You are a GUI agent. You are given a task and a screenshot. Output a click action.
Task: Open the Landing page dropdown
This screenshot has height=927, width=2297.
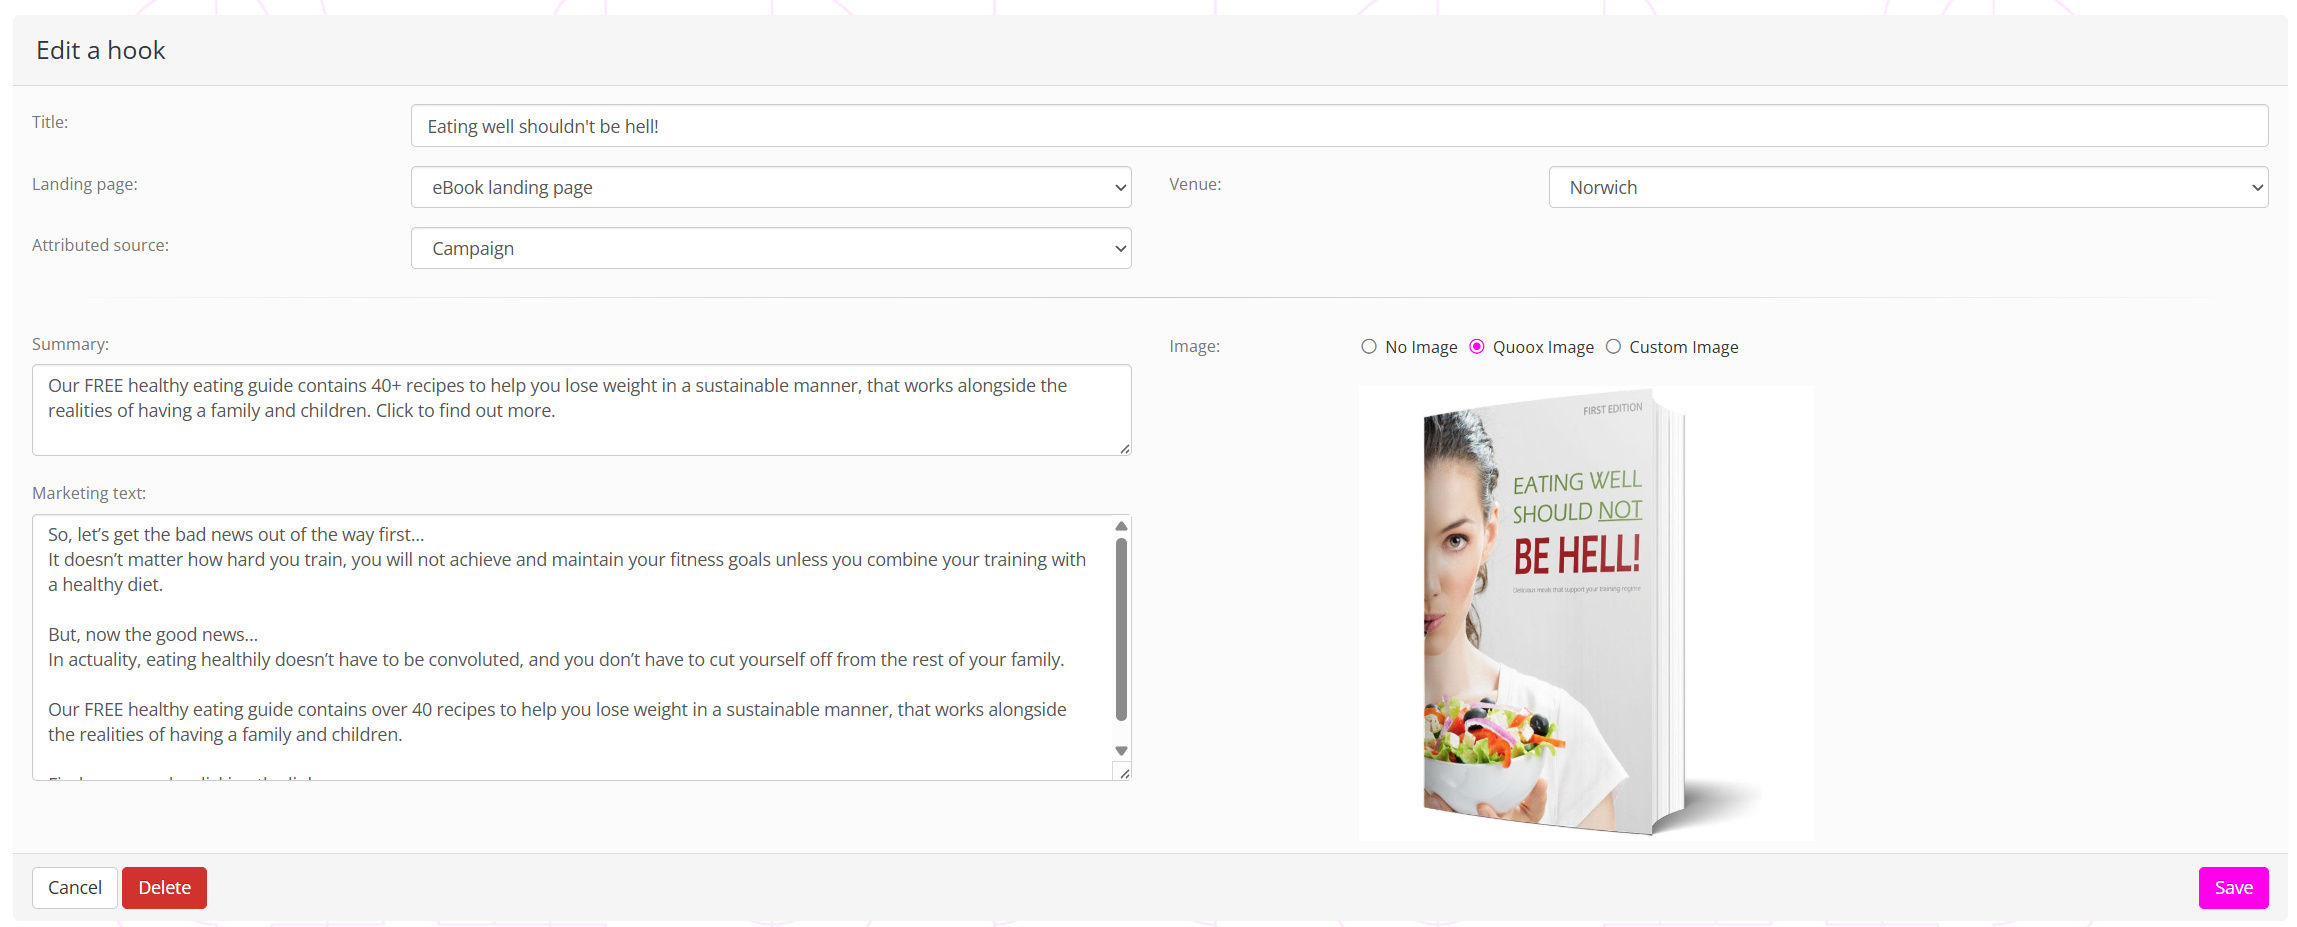[770, 187]
